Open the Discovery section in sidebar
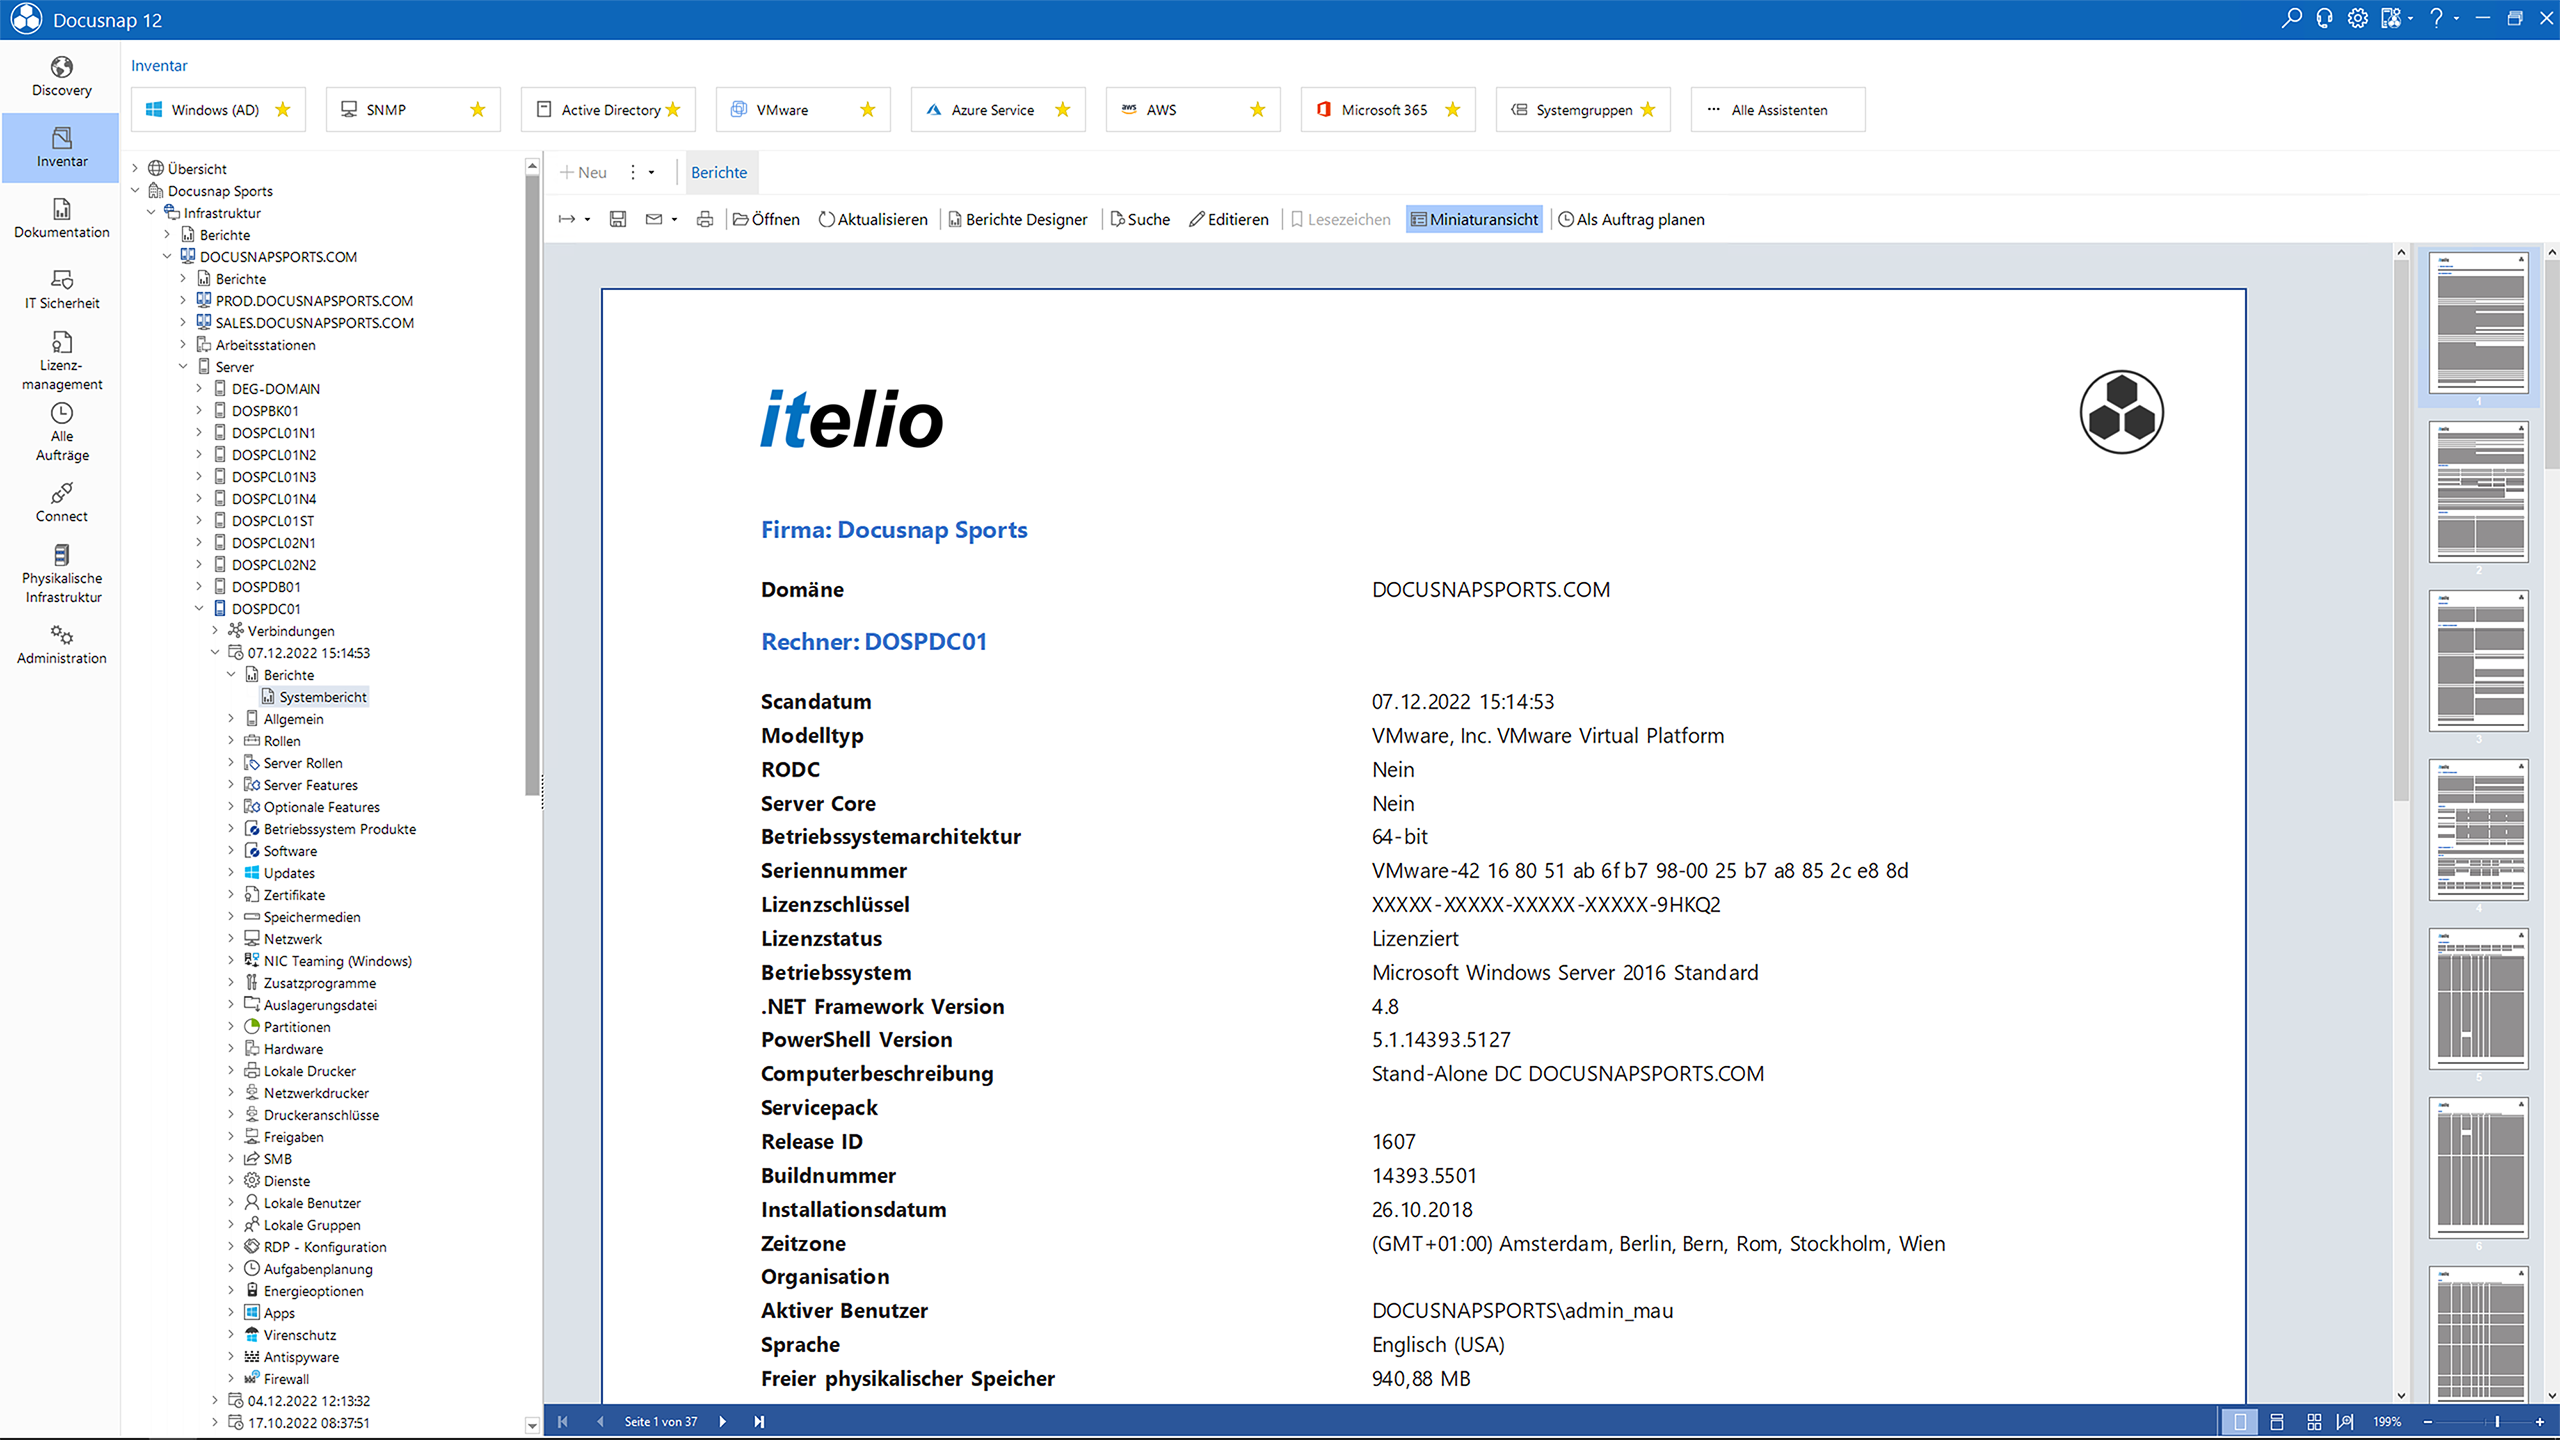This screenshot has height=1440, width=2560. pos(61,77)
